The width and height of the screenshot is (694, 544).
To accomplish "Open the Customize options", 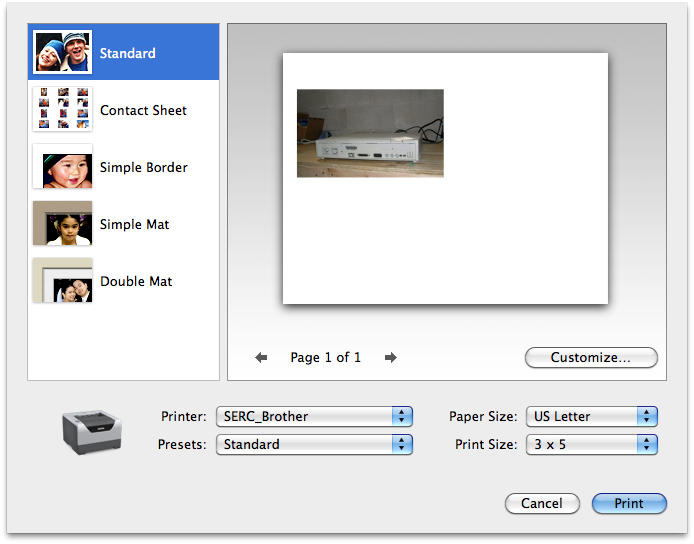I will click(x=591, y=357).
